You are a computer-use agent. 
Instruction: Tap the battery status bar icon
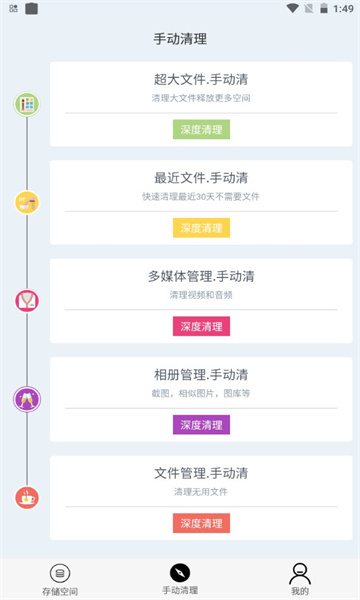click(x=324, y=8)
